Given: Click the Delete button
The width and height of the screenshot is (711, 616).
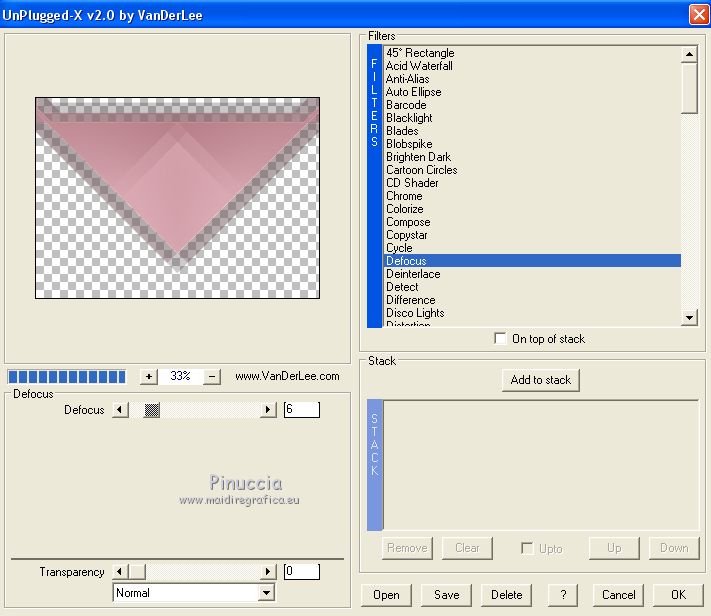Looking at the screenshot, I should coord(506,595).
